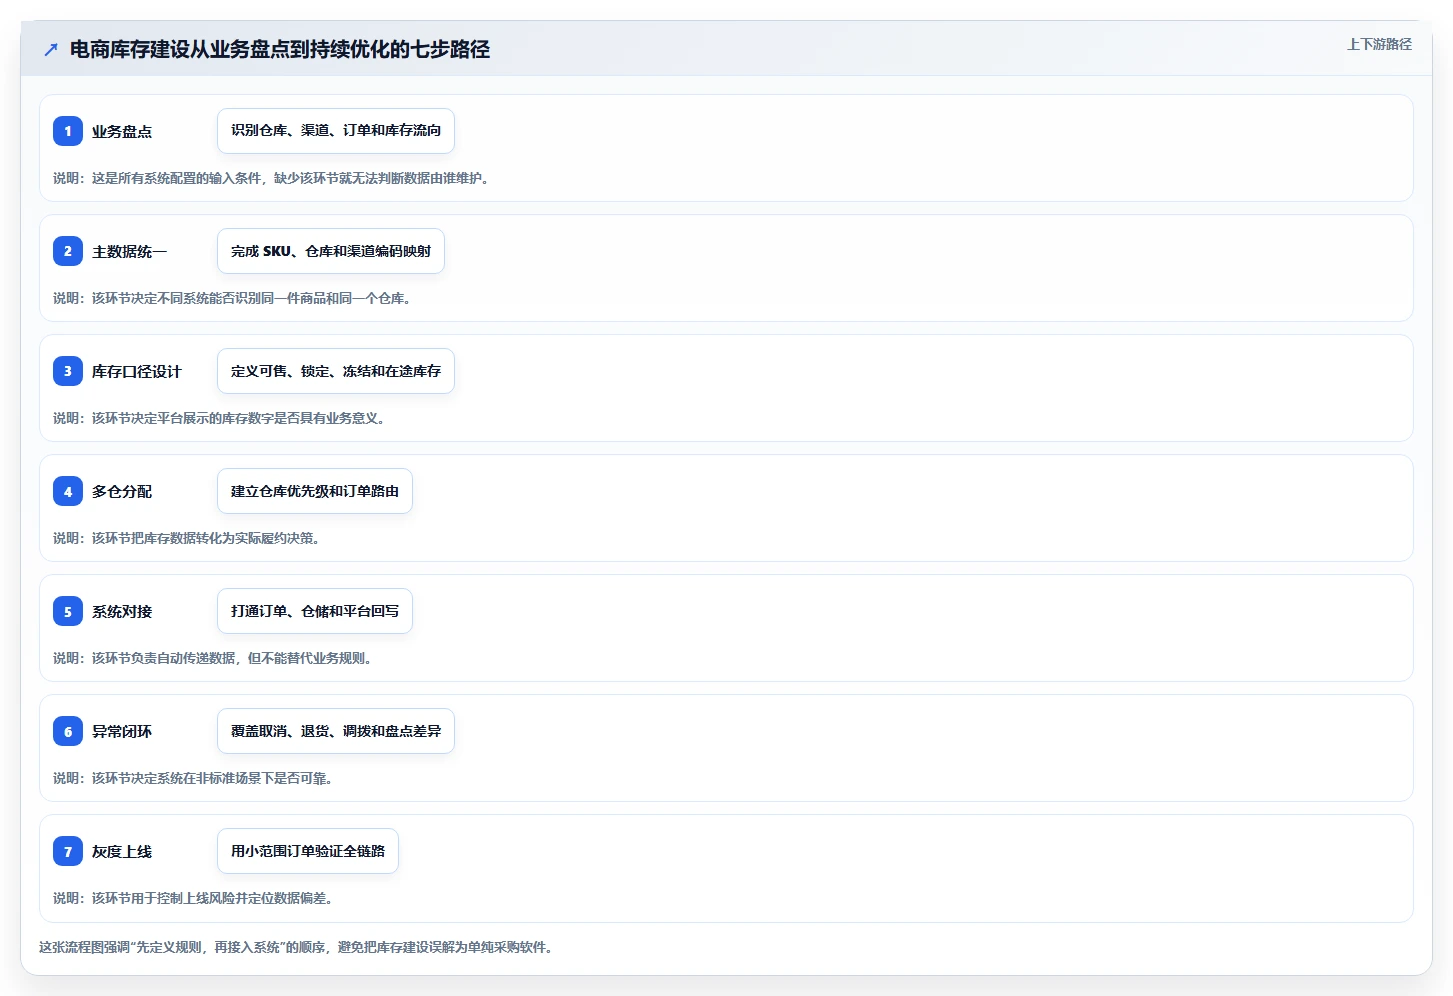Click the note about 控制上线风险并定位数据偏差

[193, 898]
